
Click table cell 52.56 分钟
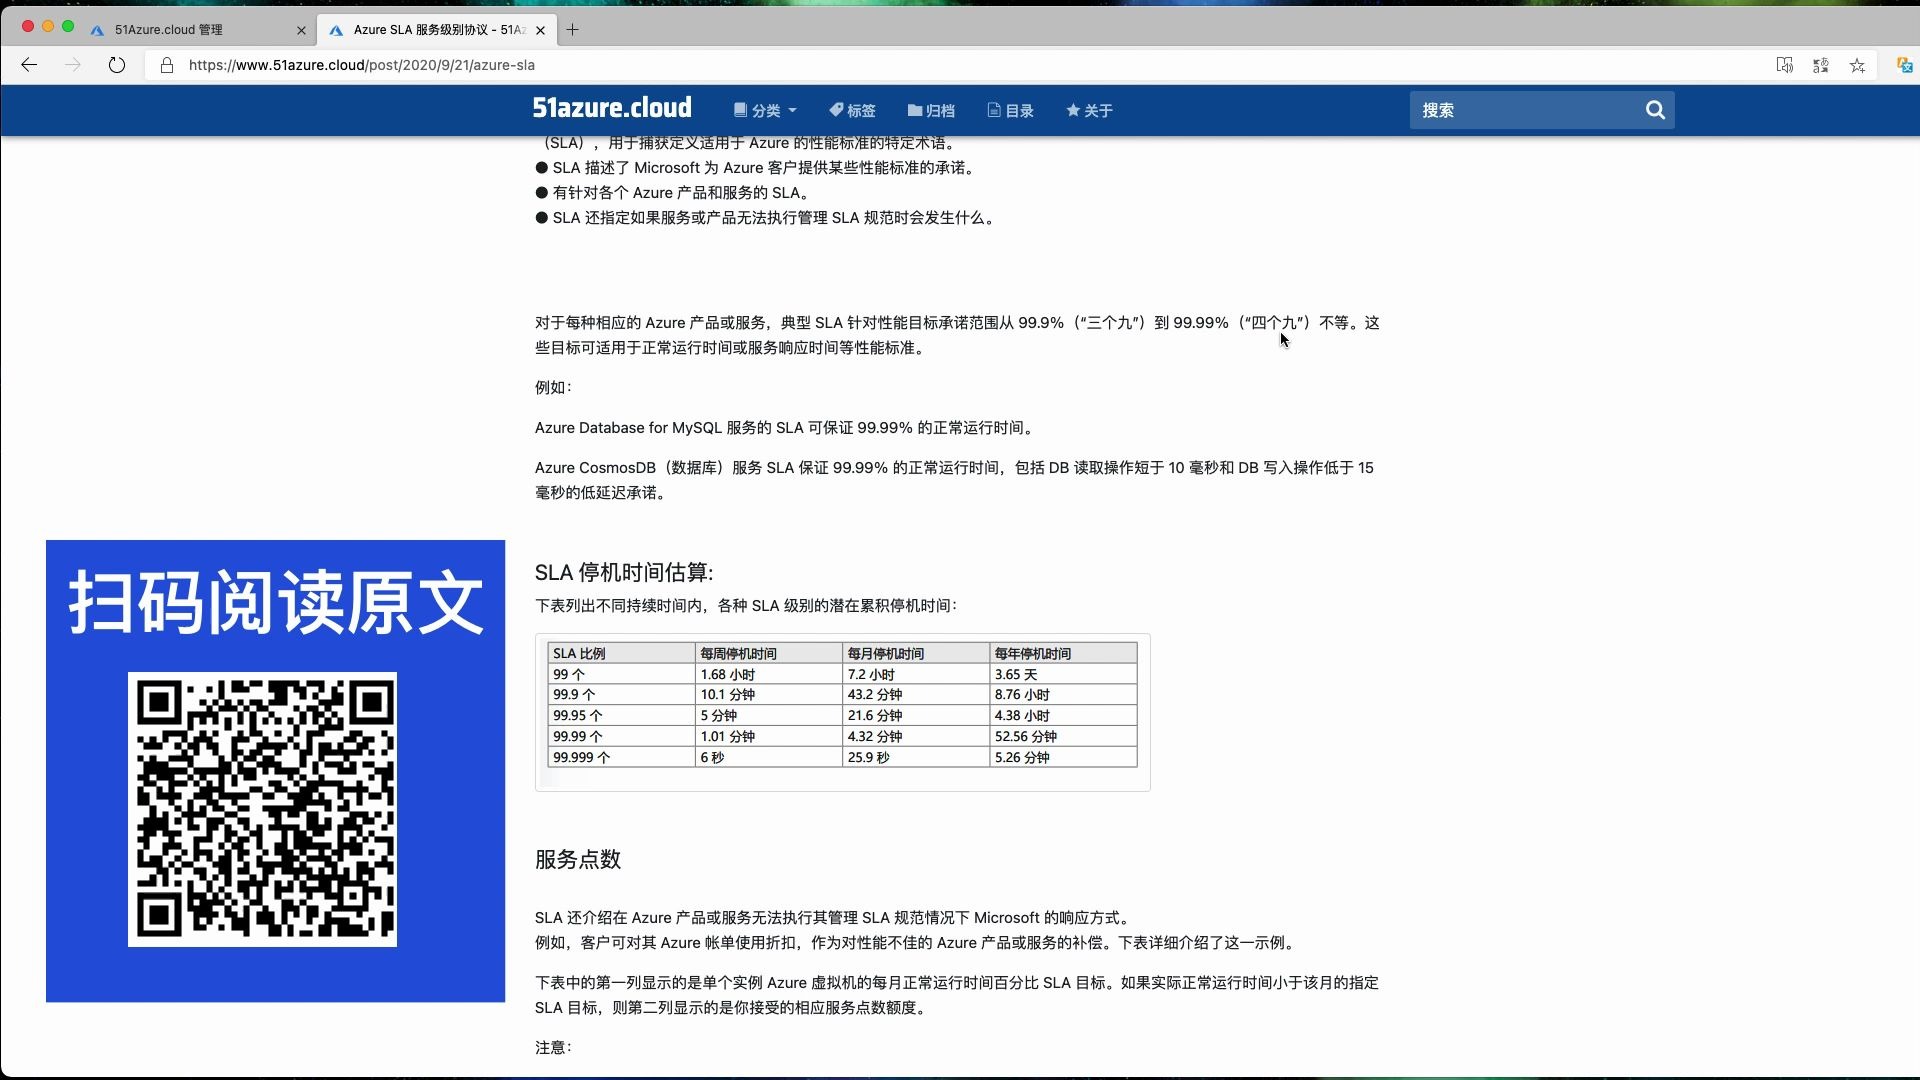click(1064, 736)
